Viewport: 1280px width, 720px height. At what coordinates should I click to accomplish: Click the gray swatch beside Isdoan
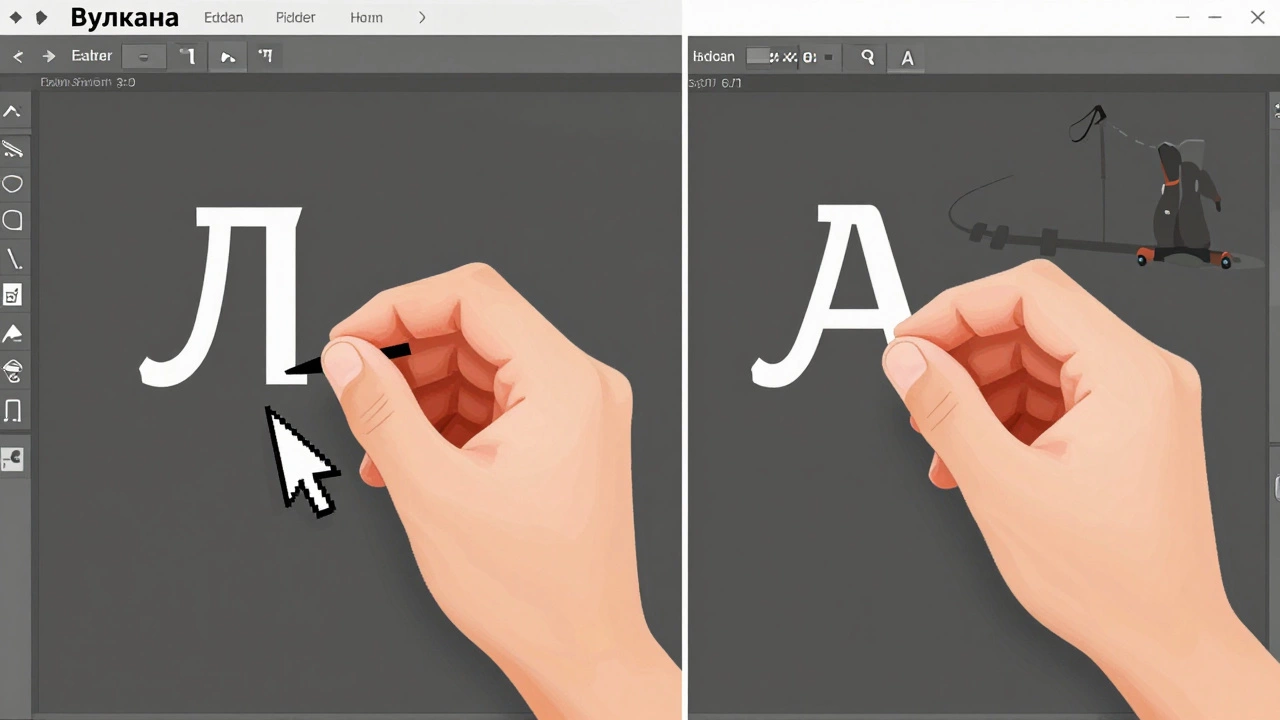(x=758, y=57)
